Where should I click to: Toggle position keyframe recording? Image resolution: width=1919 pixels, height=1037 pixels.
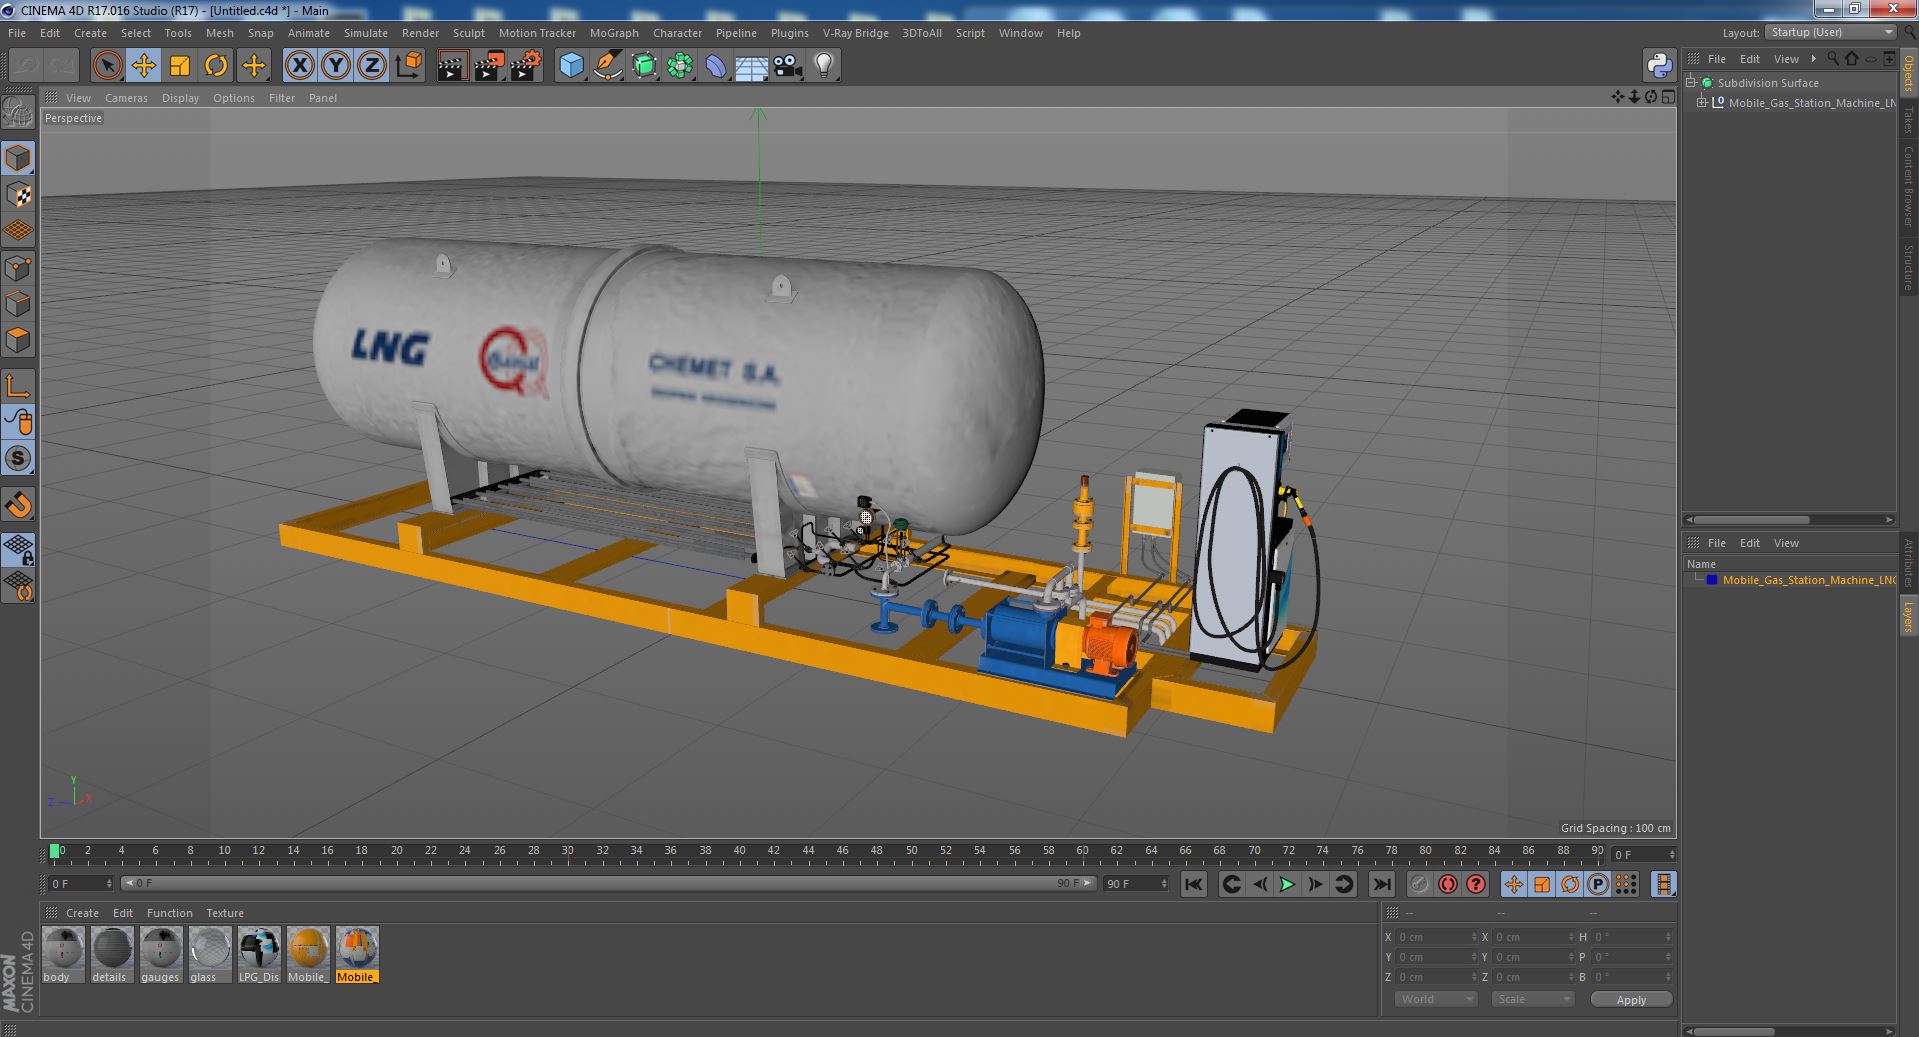[x=1513, y=884]
